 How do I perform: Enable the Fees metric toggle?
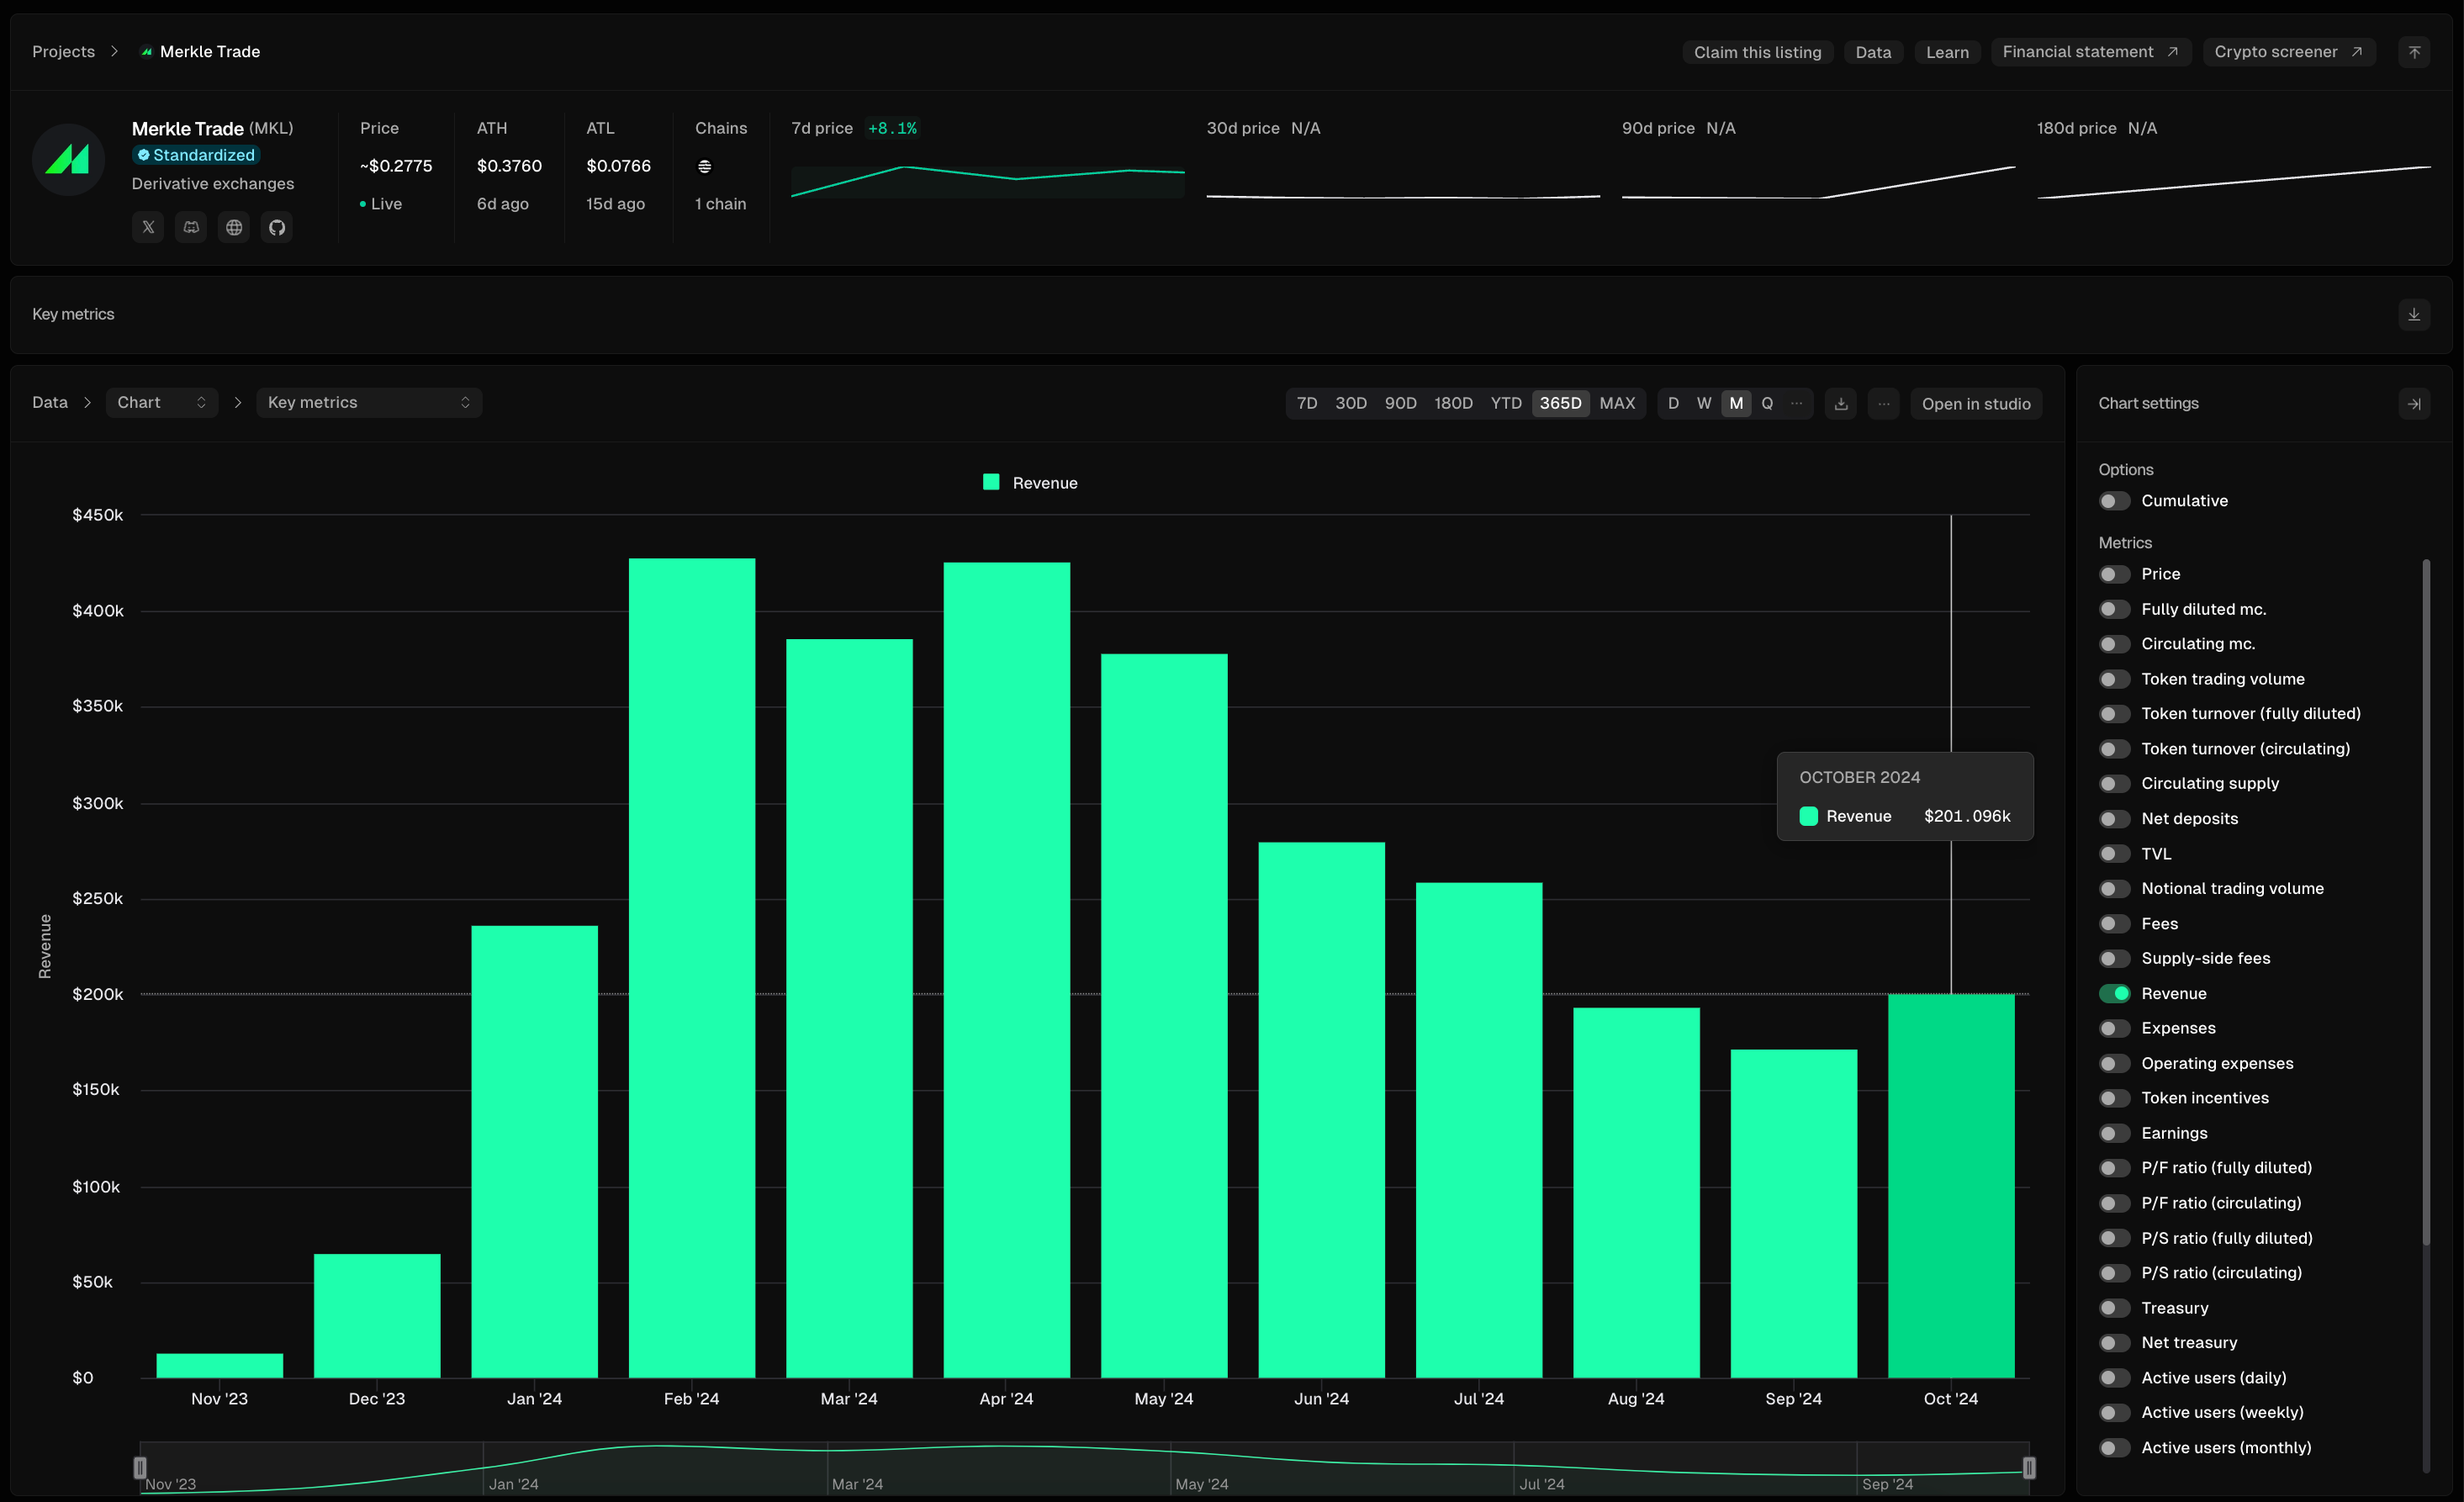2114,924
